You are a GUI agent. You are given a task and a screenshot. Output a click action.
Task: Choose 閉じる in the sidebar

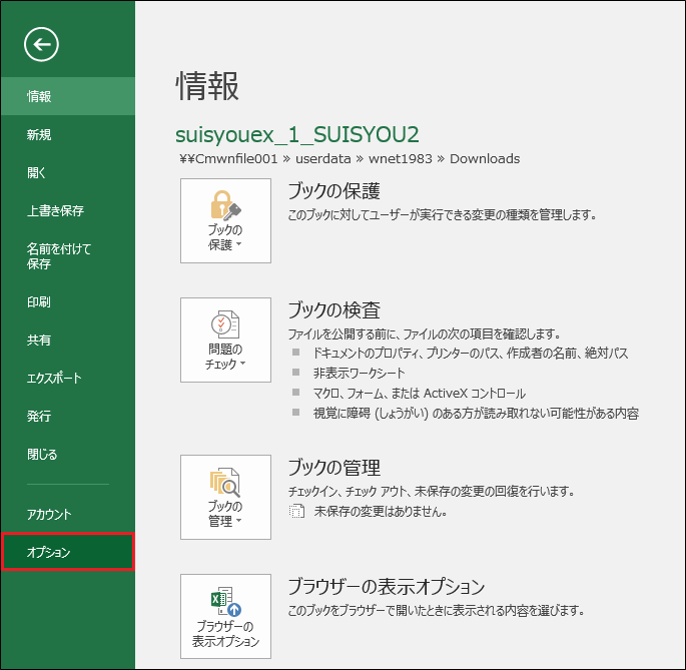pos(68,454)
